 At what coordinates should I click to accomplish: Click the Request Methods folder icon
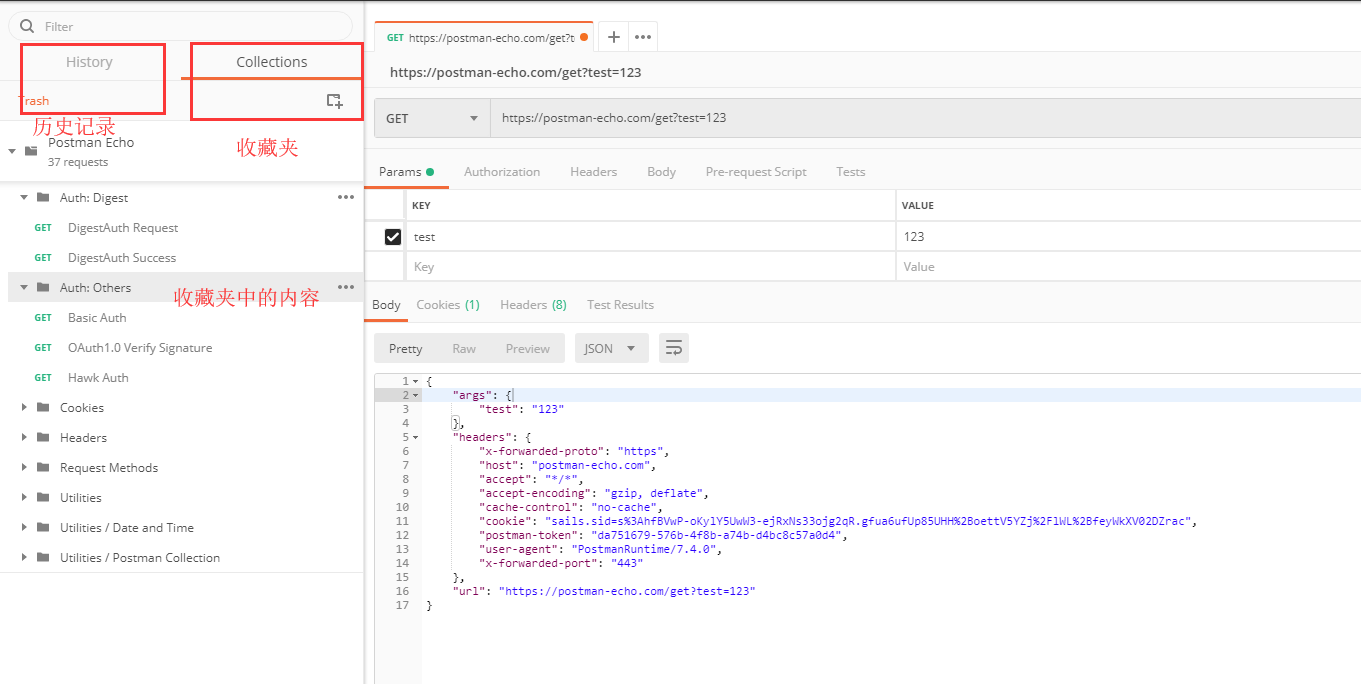click(x=43, y=467)
